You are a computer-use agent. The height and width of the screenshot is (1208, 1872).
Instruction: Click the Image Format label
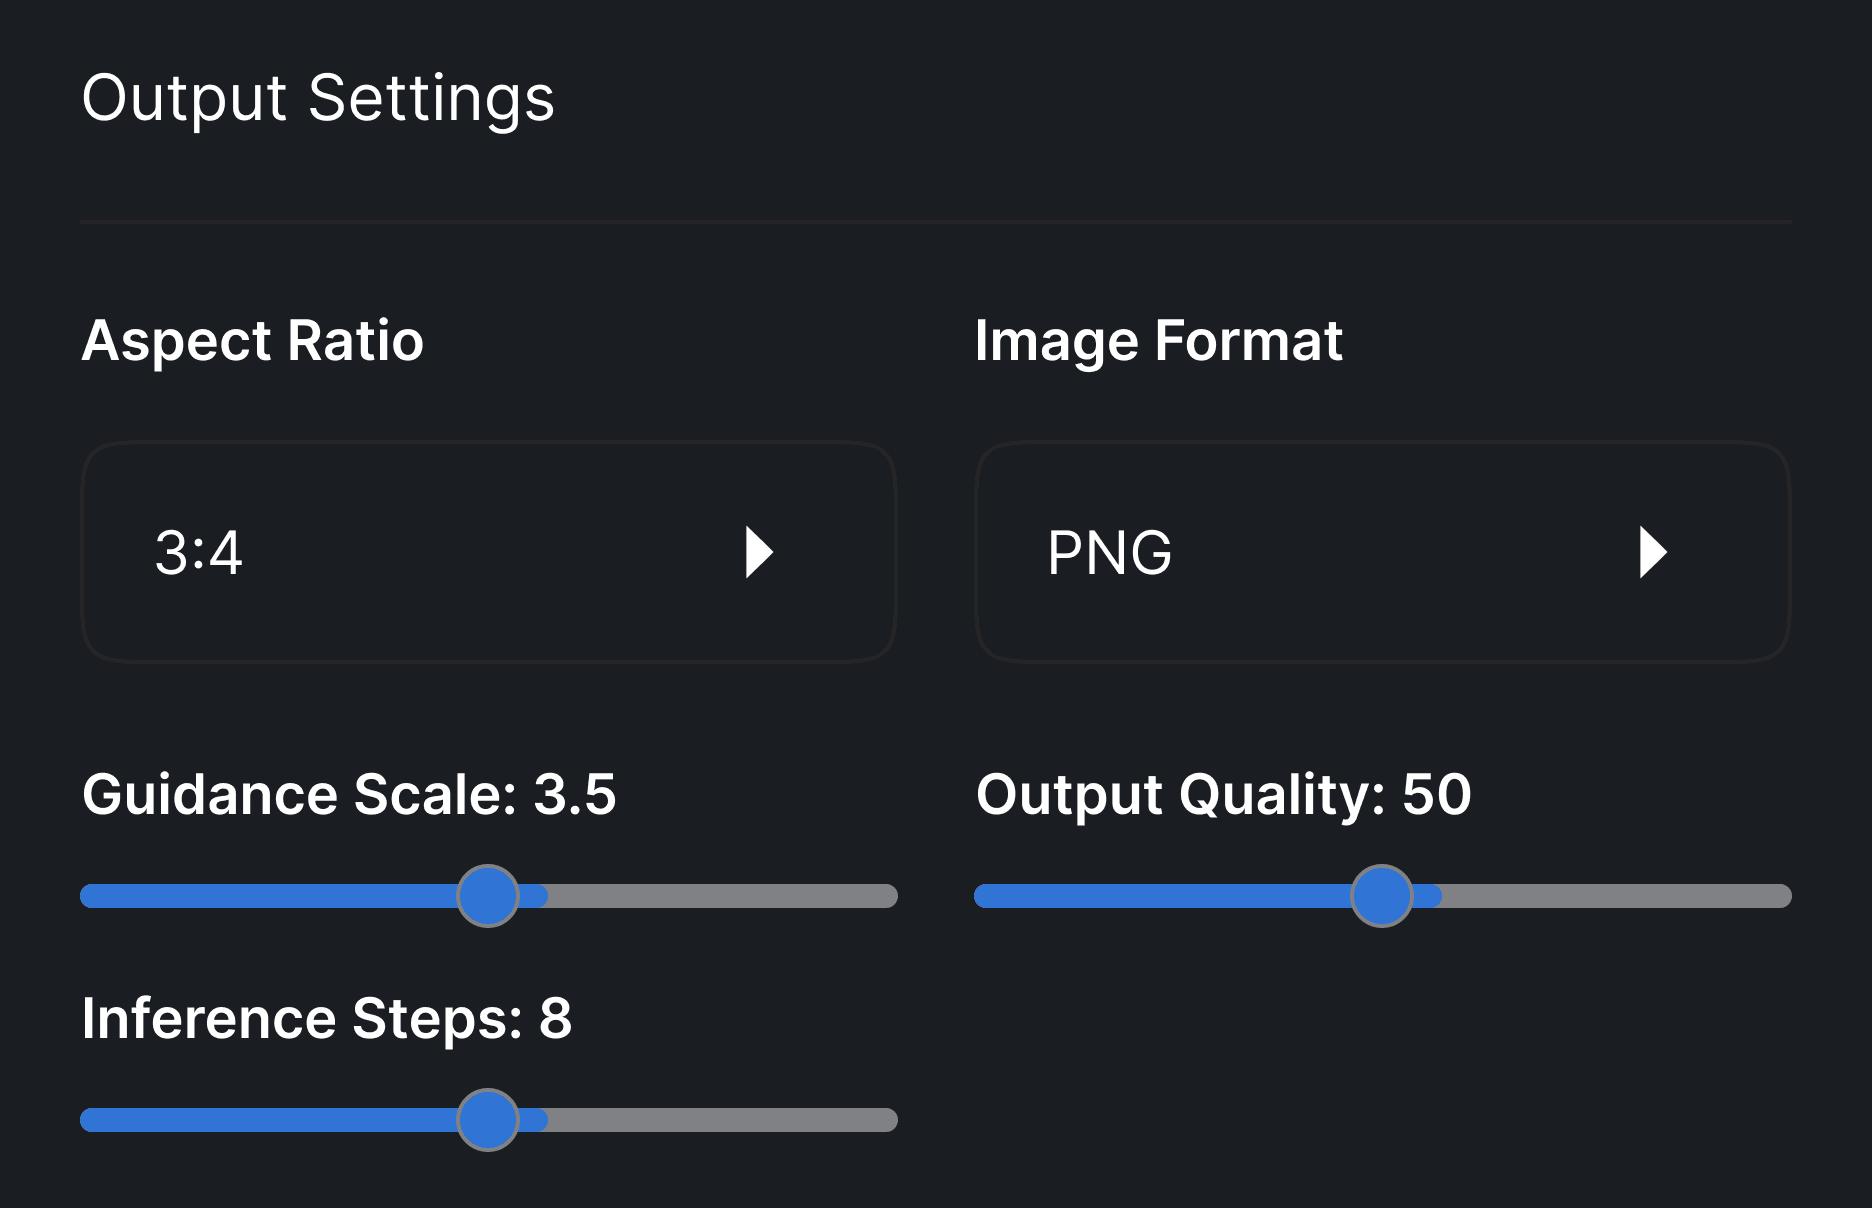click(1158, 340)
